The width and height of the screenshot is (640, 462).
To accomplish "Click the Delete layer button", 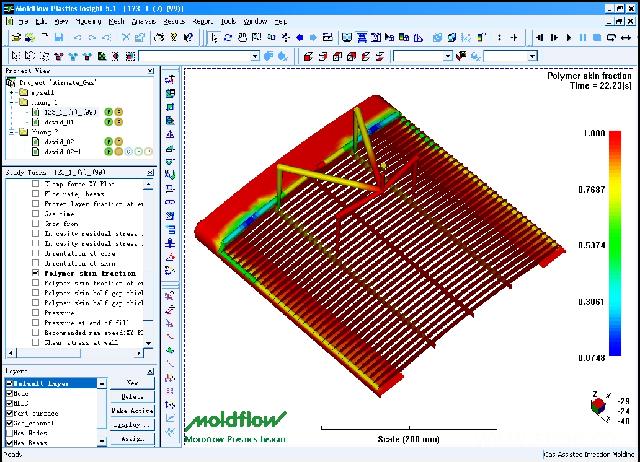I will click(x=132, y=396).
